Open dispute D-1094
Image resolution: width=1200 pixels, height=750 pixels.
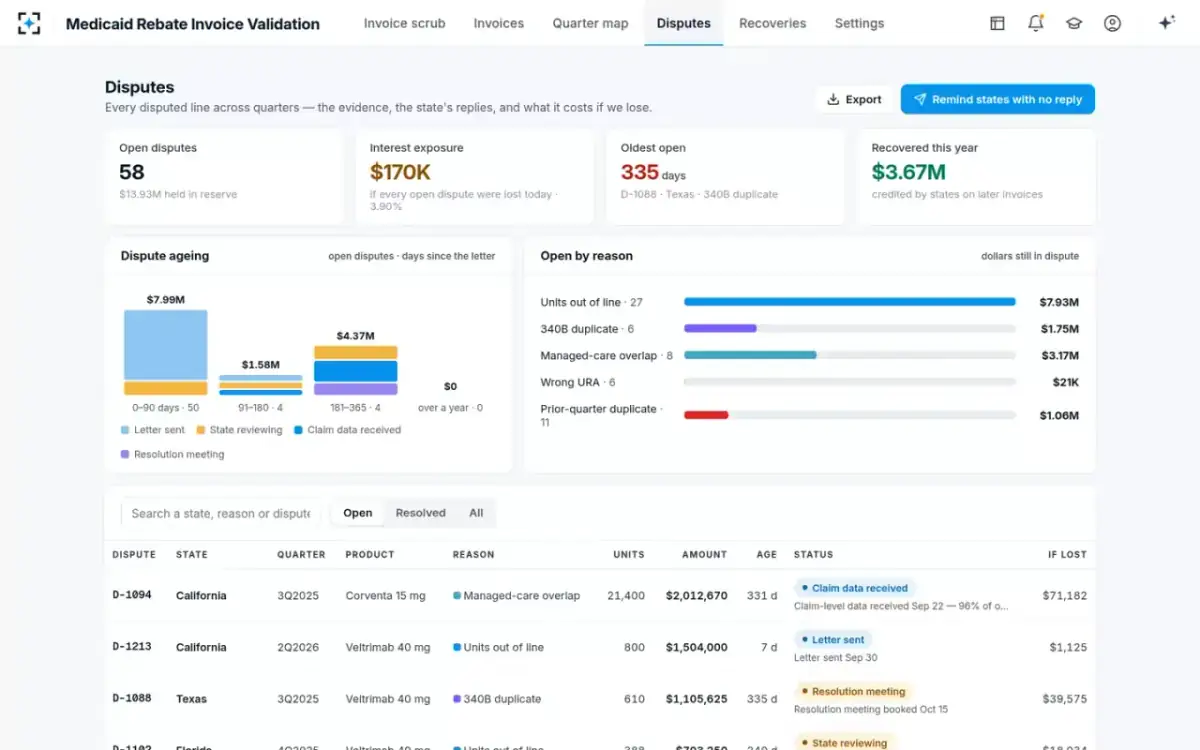[132, 595]
